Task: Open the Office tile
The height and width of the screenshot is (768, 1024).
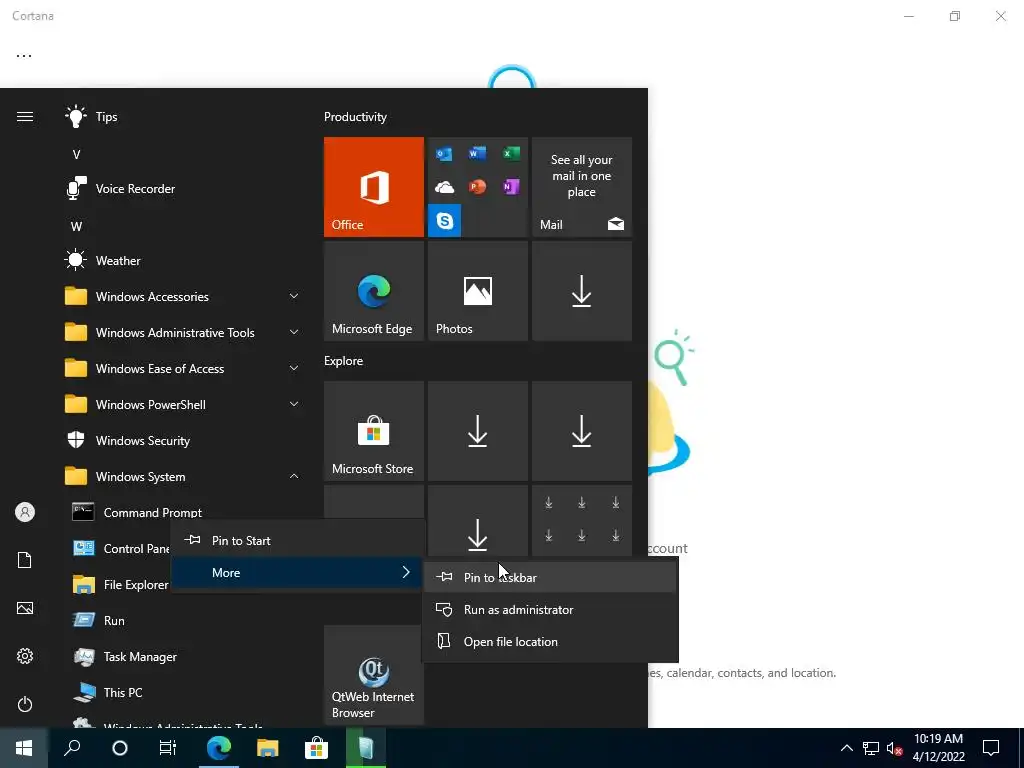Action: click(374, 187)
